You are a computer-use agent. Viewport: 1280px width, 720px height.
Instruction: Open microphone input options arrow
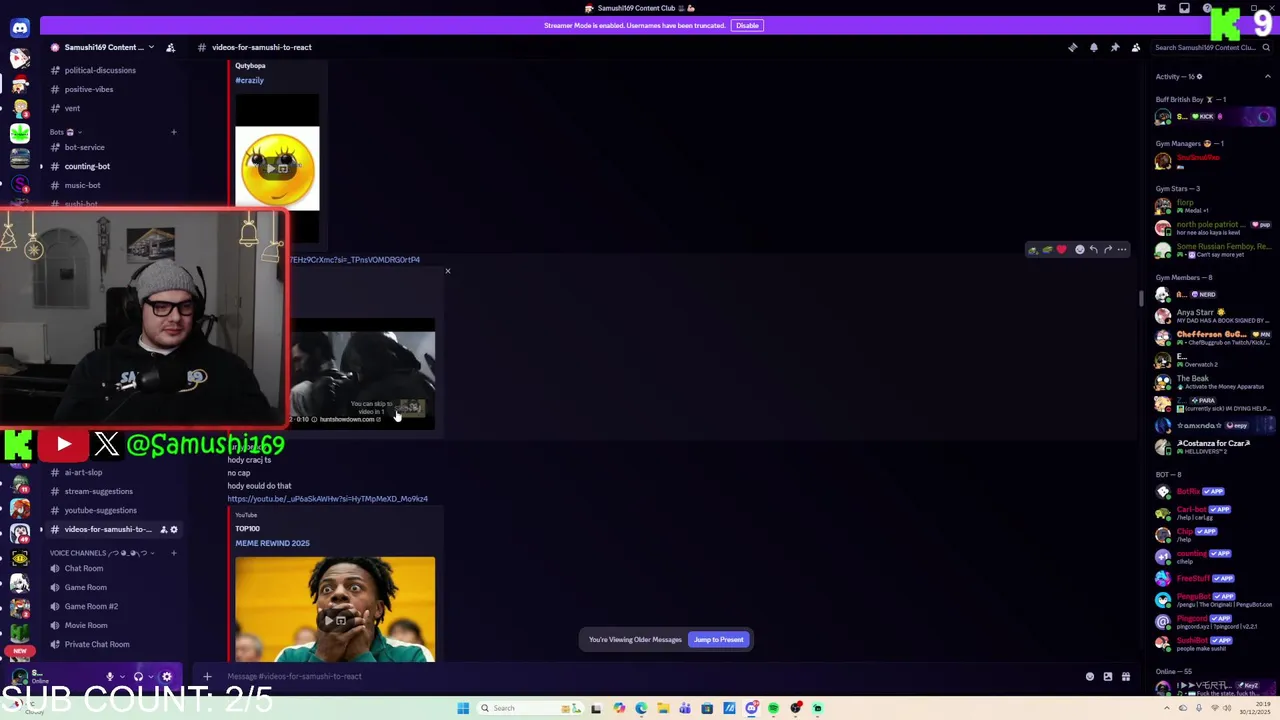coord(123,677)
